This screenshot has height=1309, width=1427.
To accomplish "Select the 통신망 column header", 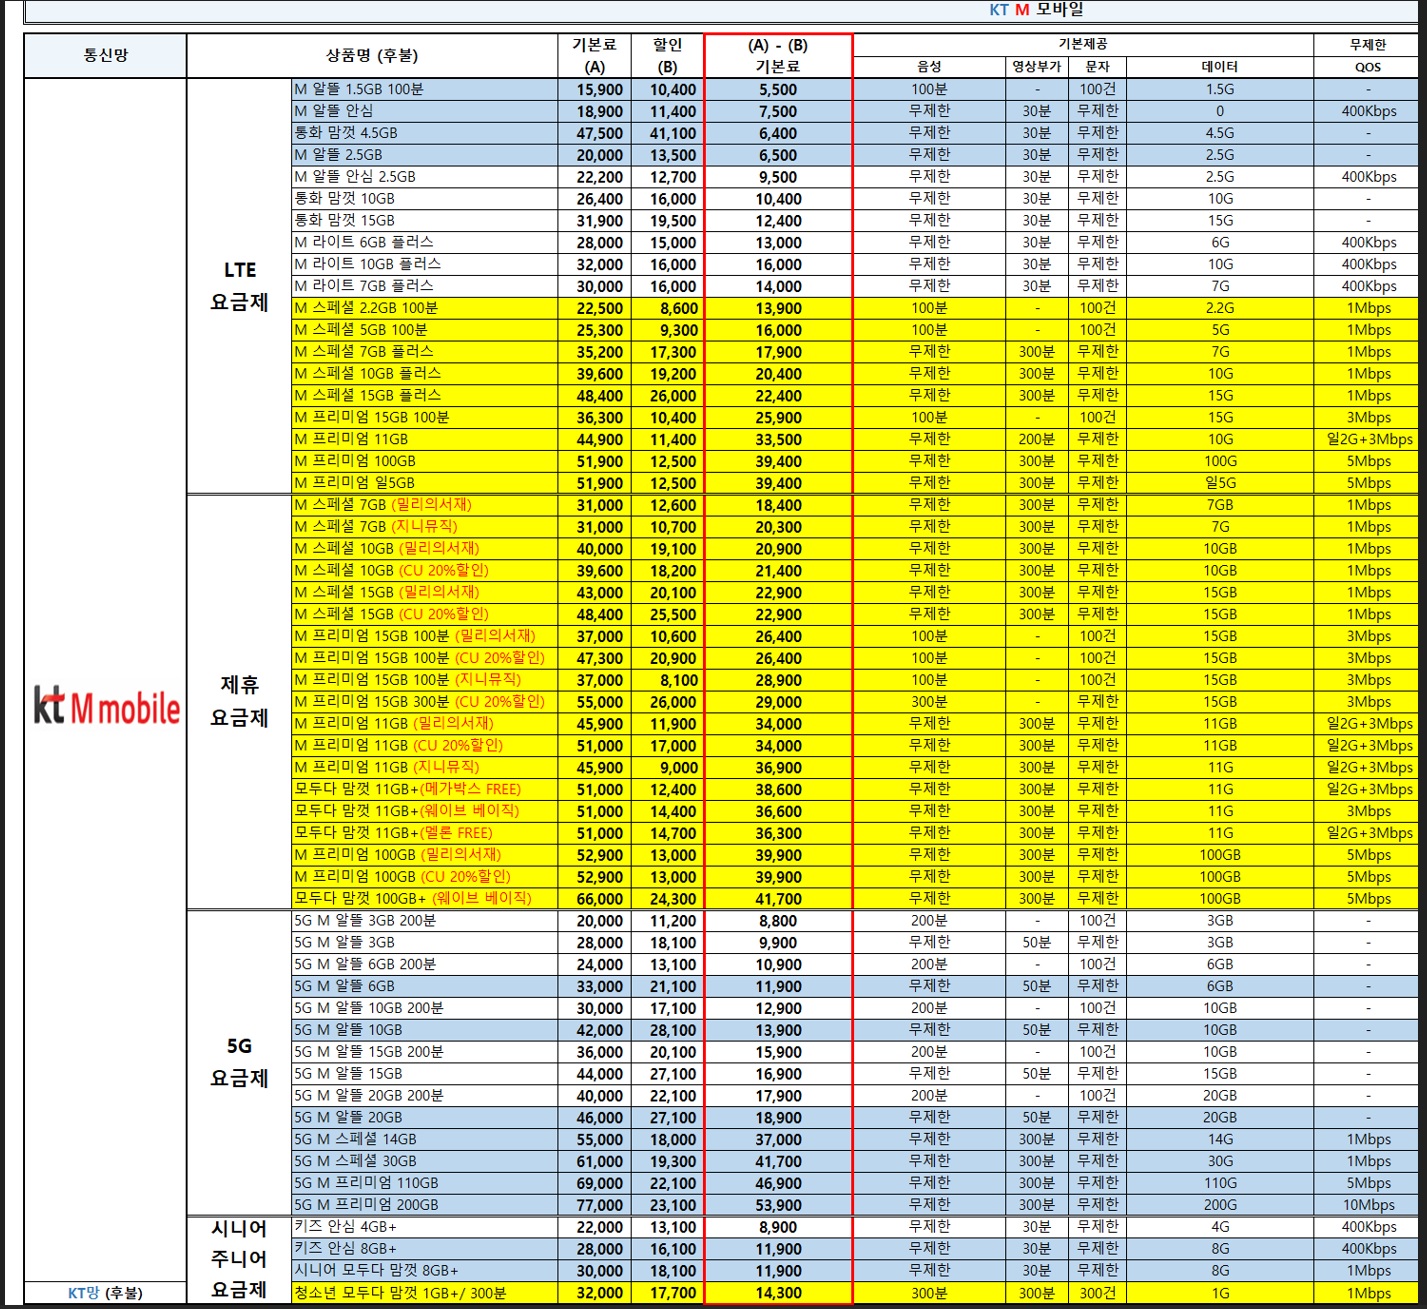I will (106, 56).
